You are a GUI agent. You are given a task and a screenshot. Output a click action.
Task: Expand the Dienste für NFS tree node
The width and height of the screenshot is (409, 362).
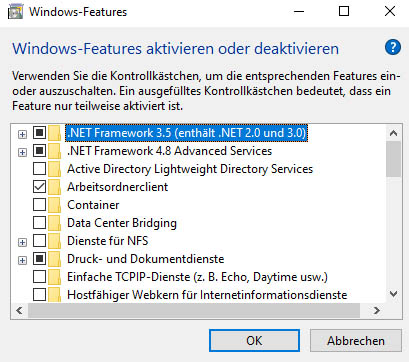(x=22, y=242)
